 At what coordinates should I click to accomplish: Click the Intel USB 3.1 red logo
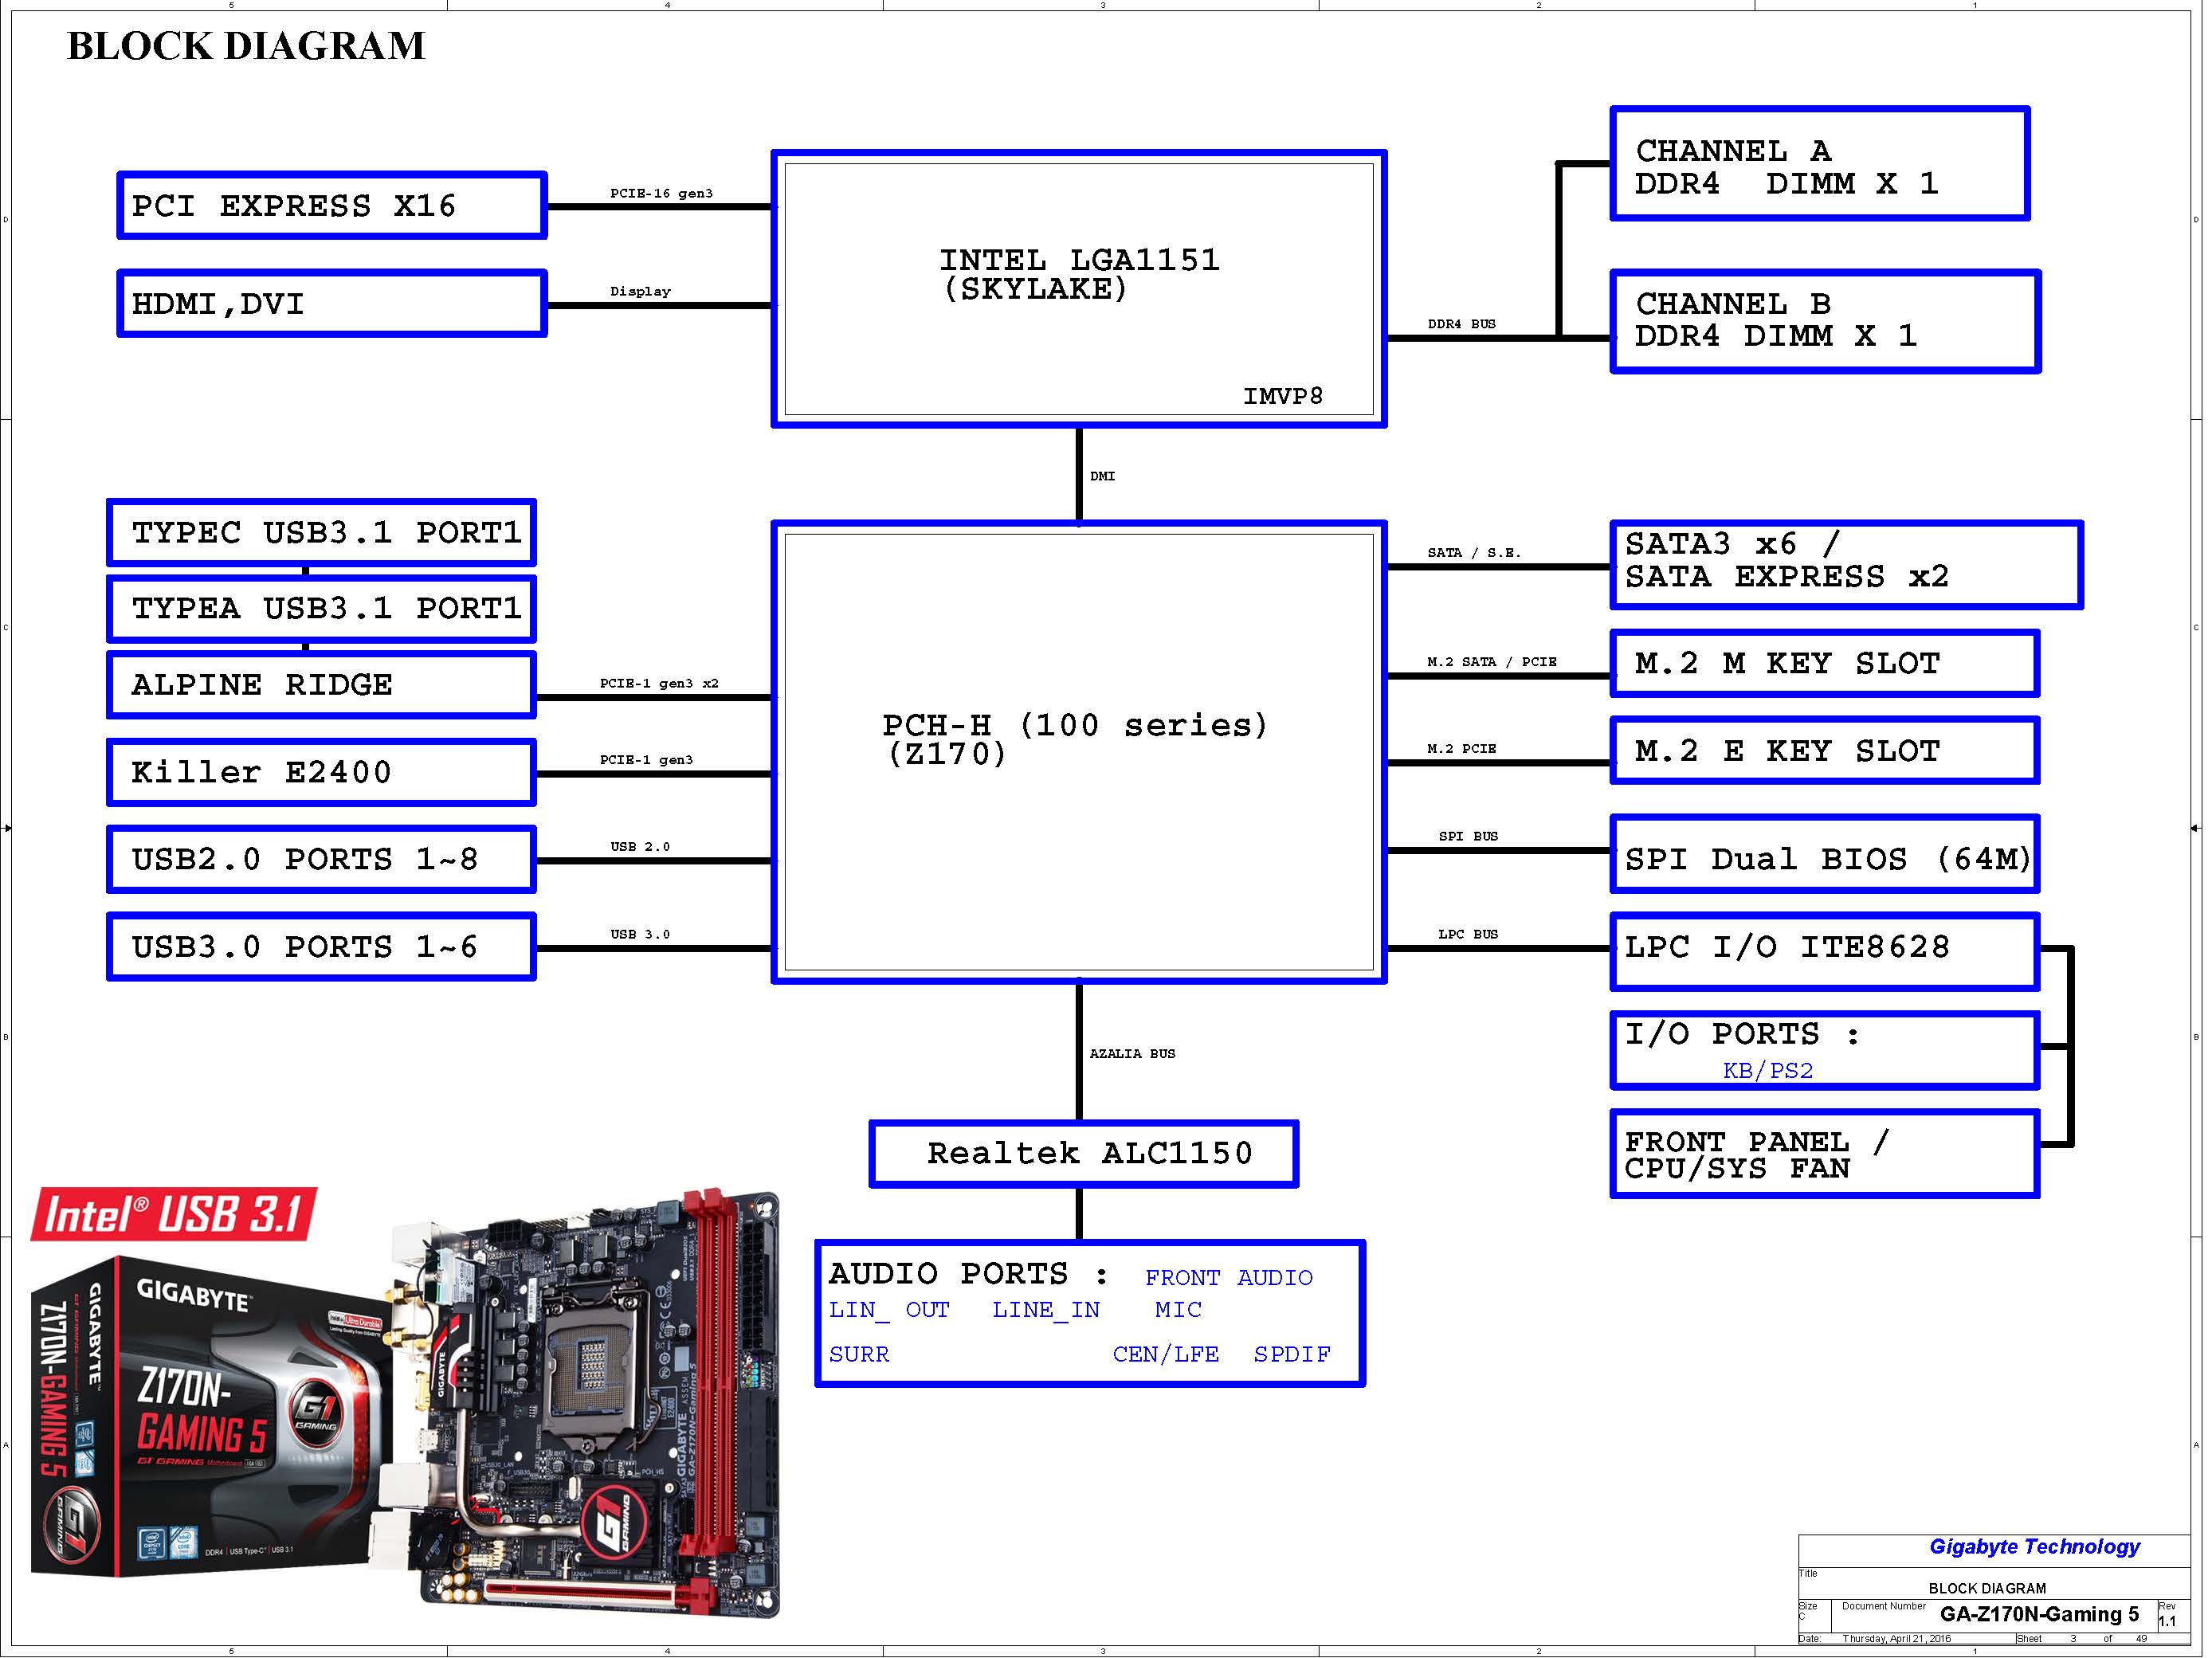pos(173,1214)
